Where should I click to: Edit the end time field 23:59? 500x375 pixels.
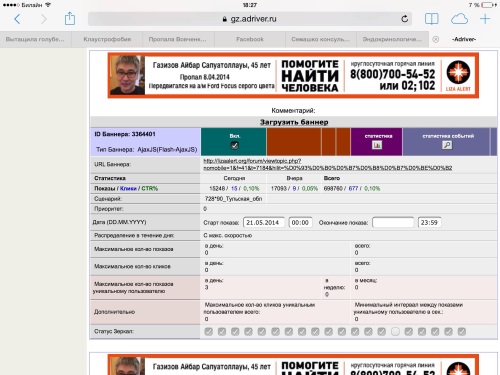pyautogui.click(x=429, y=222)
